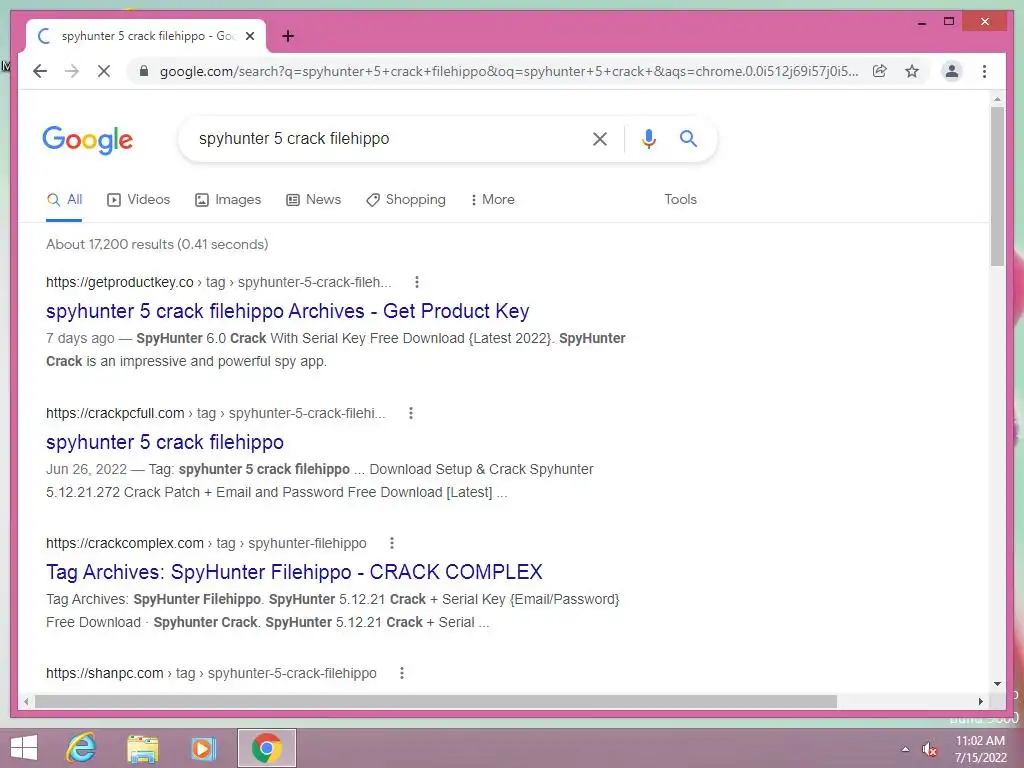
Task: Start voice search with microphone
Action: pyautogui.click(x=648, y=138)
